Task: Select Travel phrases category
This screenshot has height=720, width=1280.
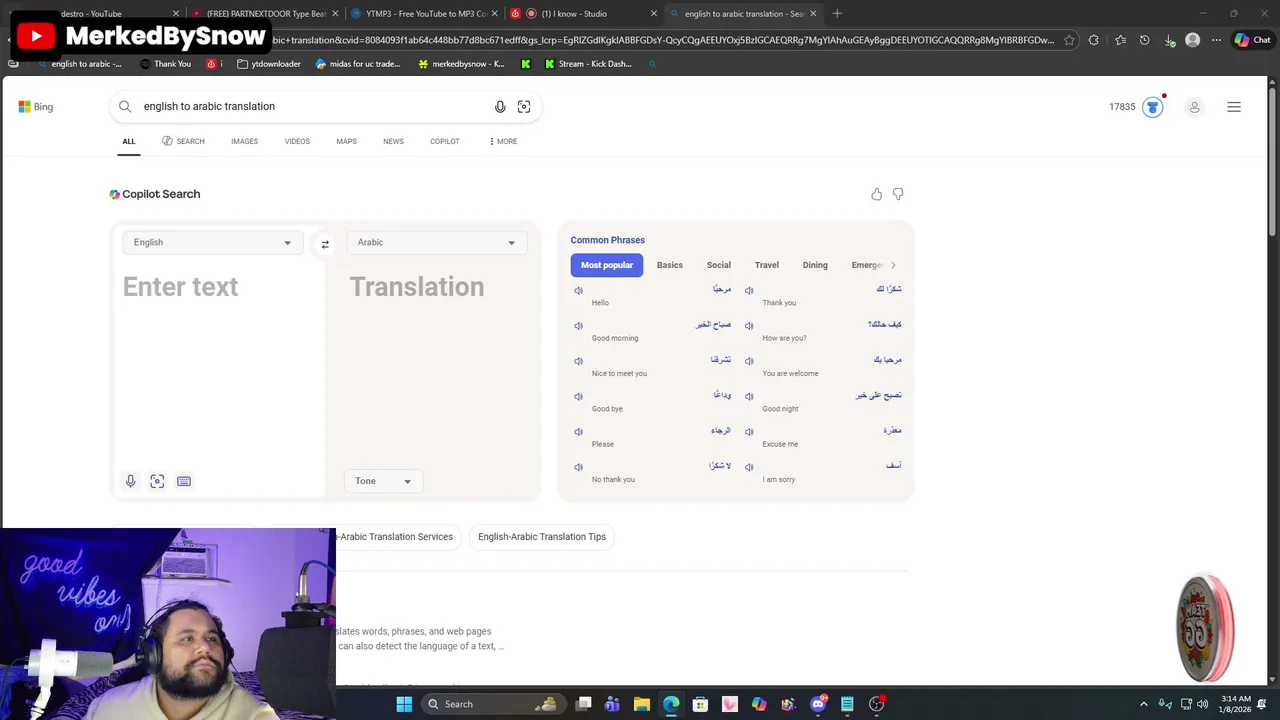Action: coord(767,265)
